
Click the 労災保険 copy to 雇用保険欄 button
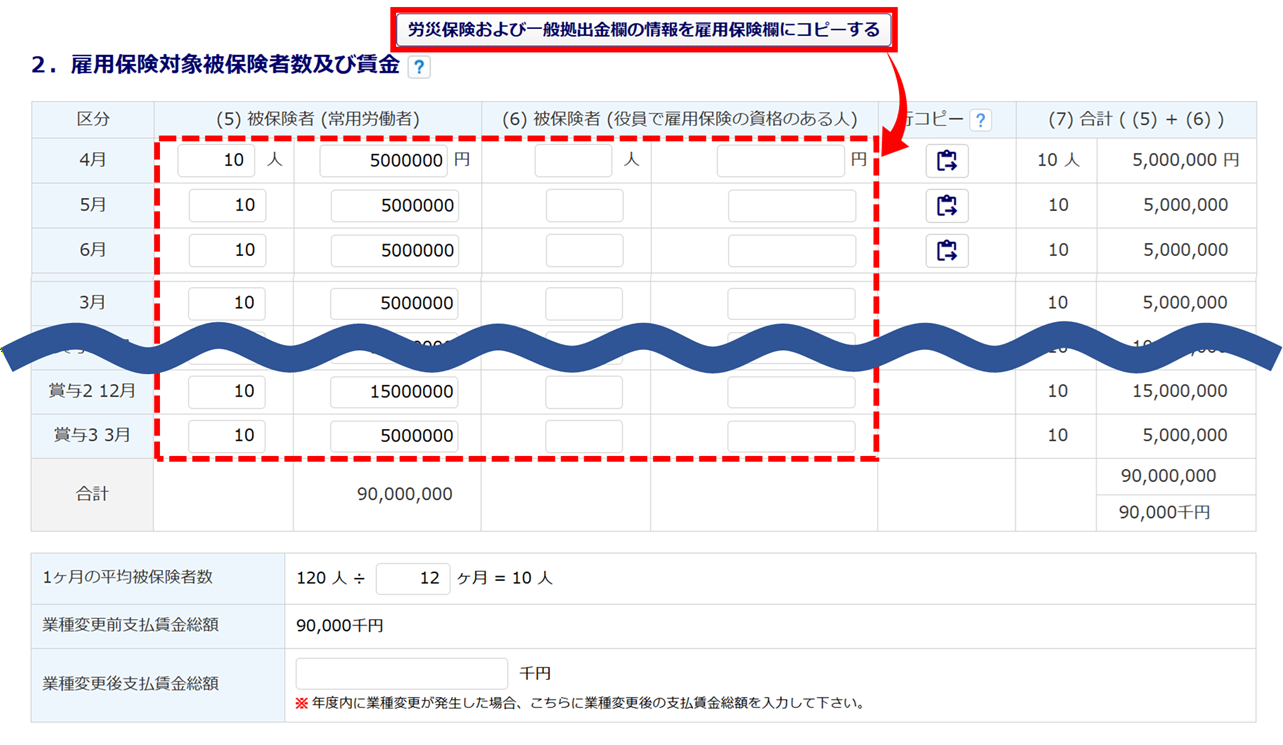[643, 30]
